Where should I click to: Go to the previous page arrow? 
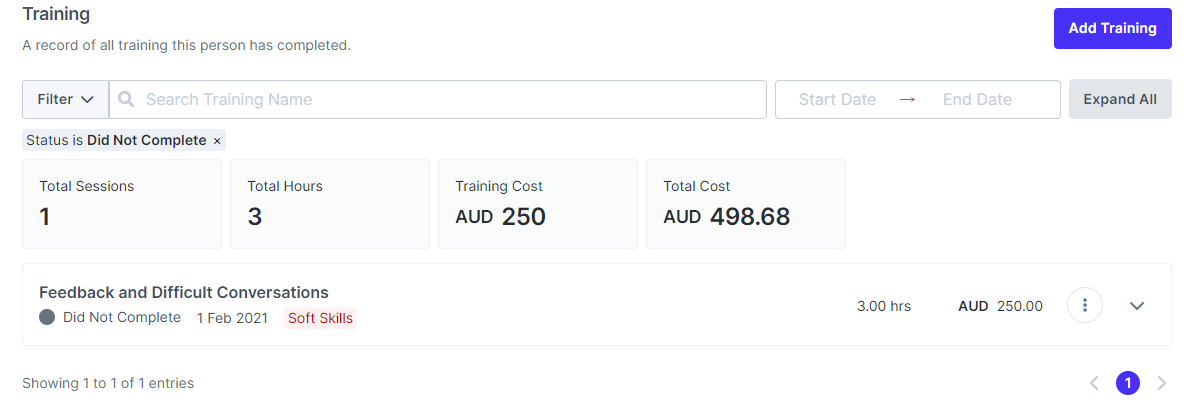[1094, 383]
